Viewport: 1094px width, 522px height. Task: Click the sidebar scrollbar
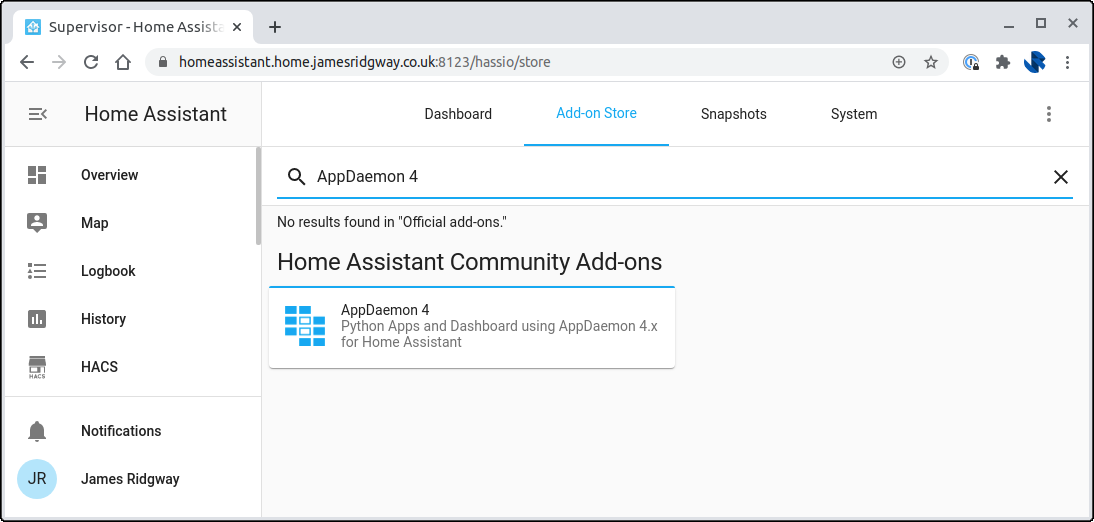pos(258,196)
